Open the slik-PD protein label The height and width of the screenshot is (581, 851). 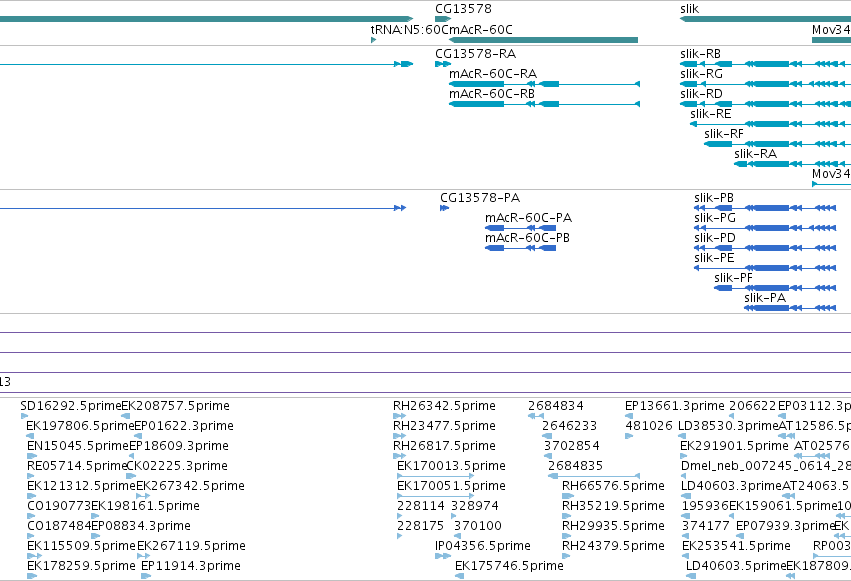(x=715, y=238)
